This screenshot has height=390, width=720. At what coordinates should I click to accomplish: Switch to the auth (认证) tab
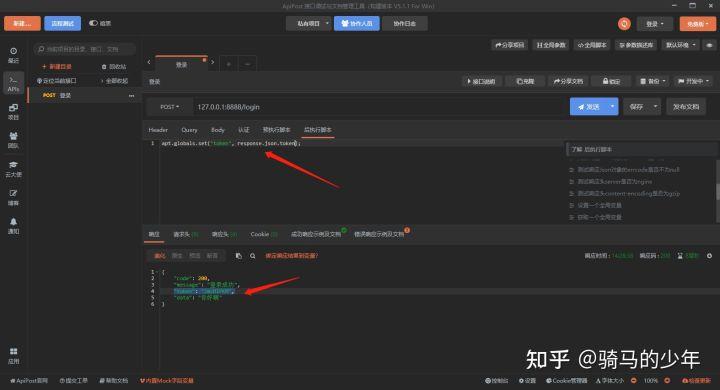point(244,130)
